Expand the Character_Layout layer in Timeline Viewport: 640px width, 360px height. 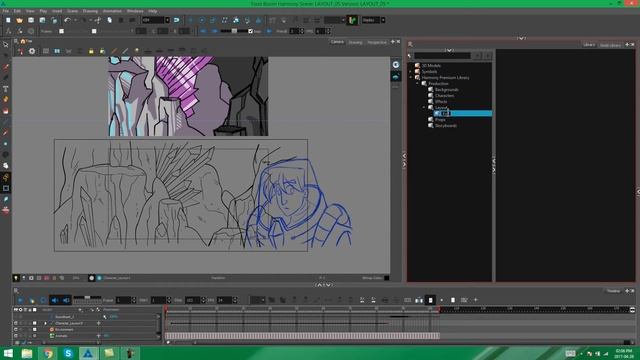(46, 323)
